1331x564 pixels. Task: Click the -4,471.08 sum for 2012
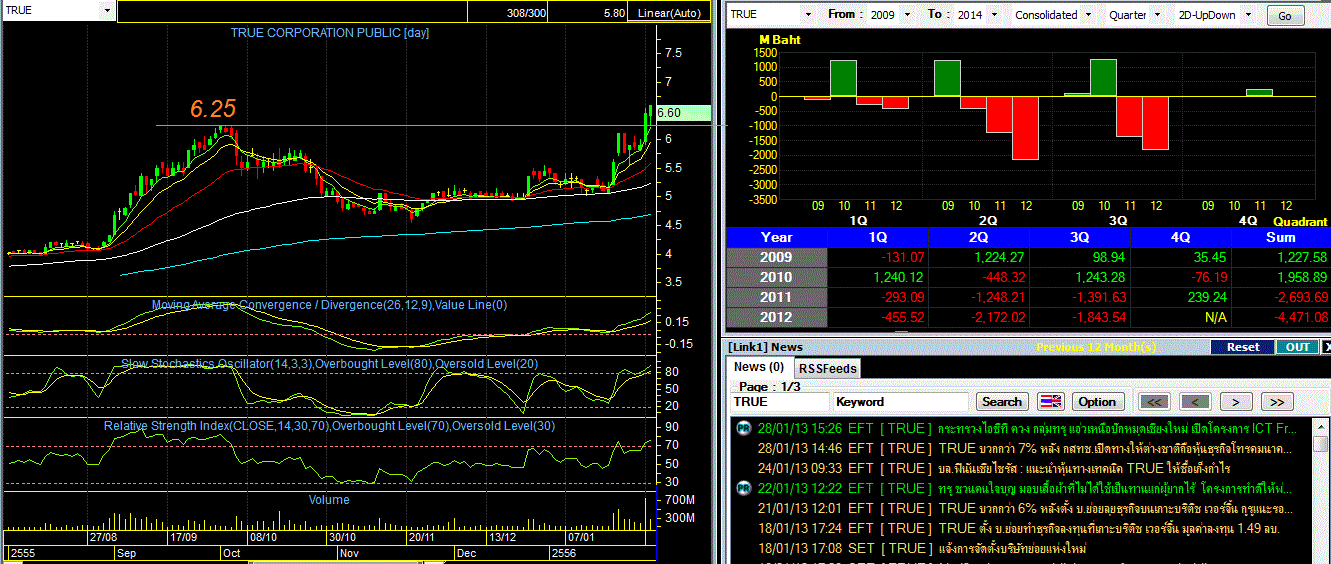1281,317
